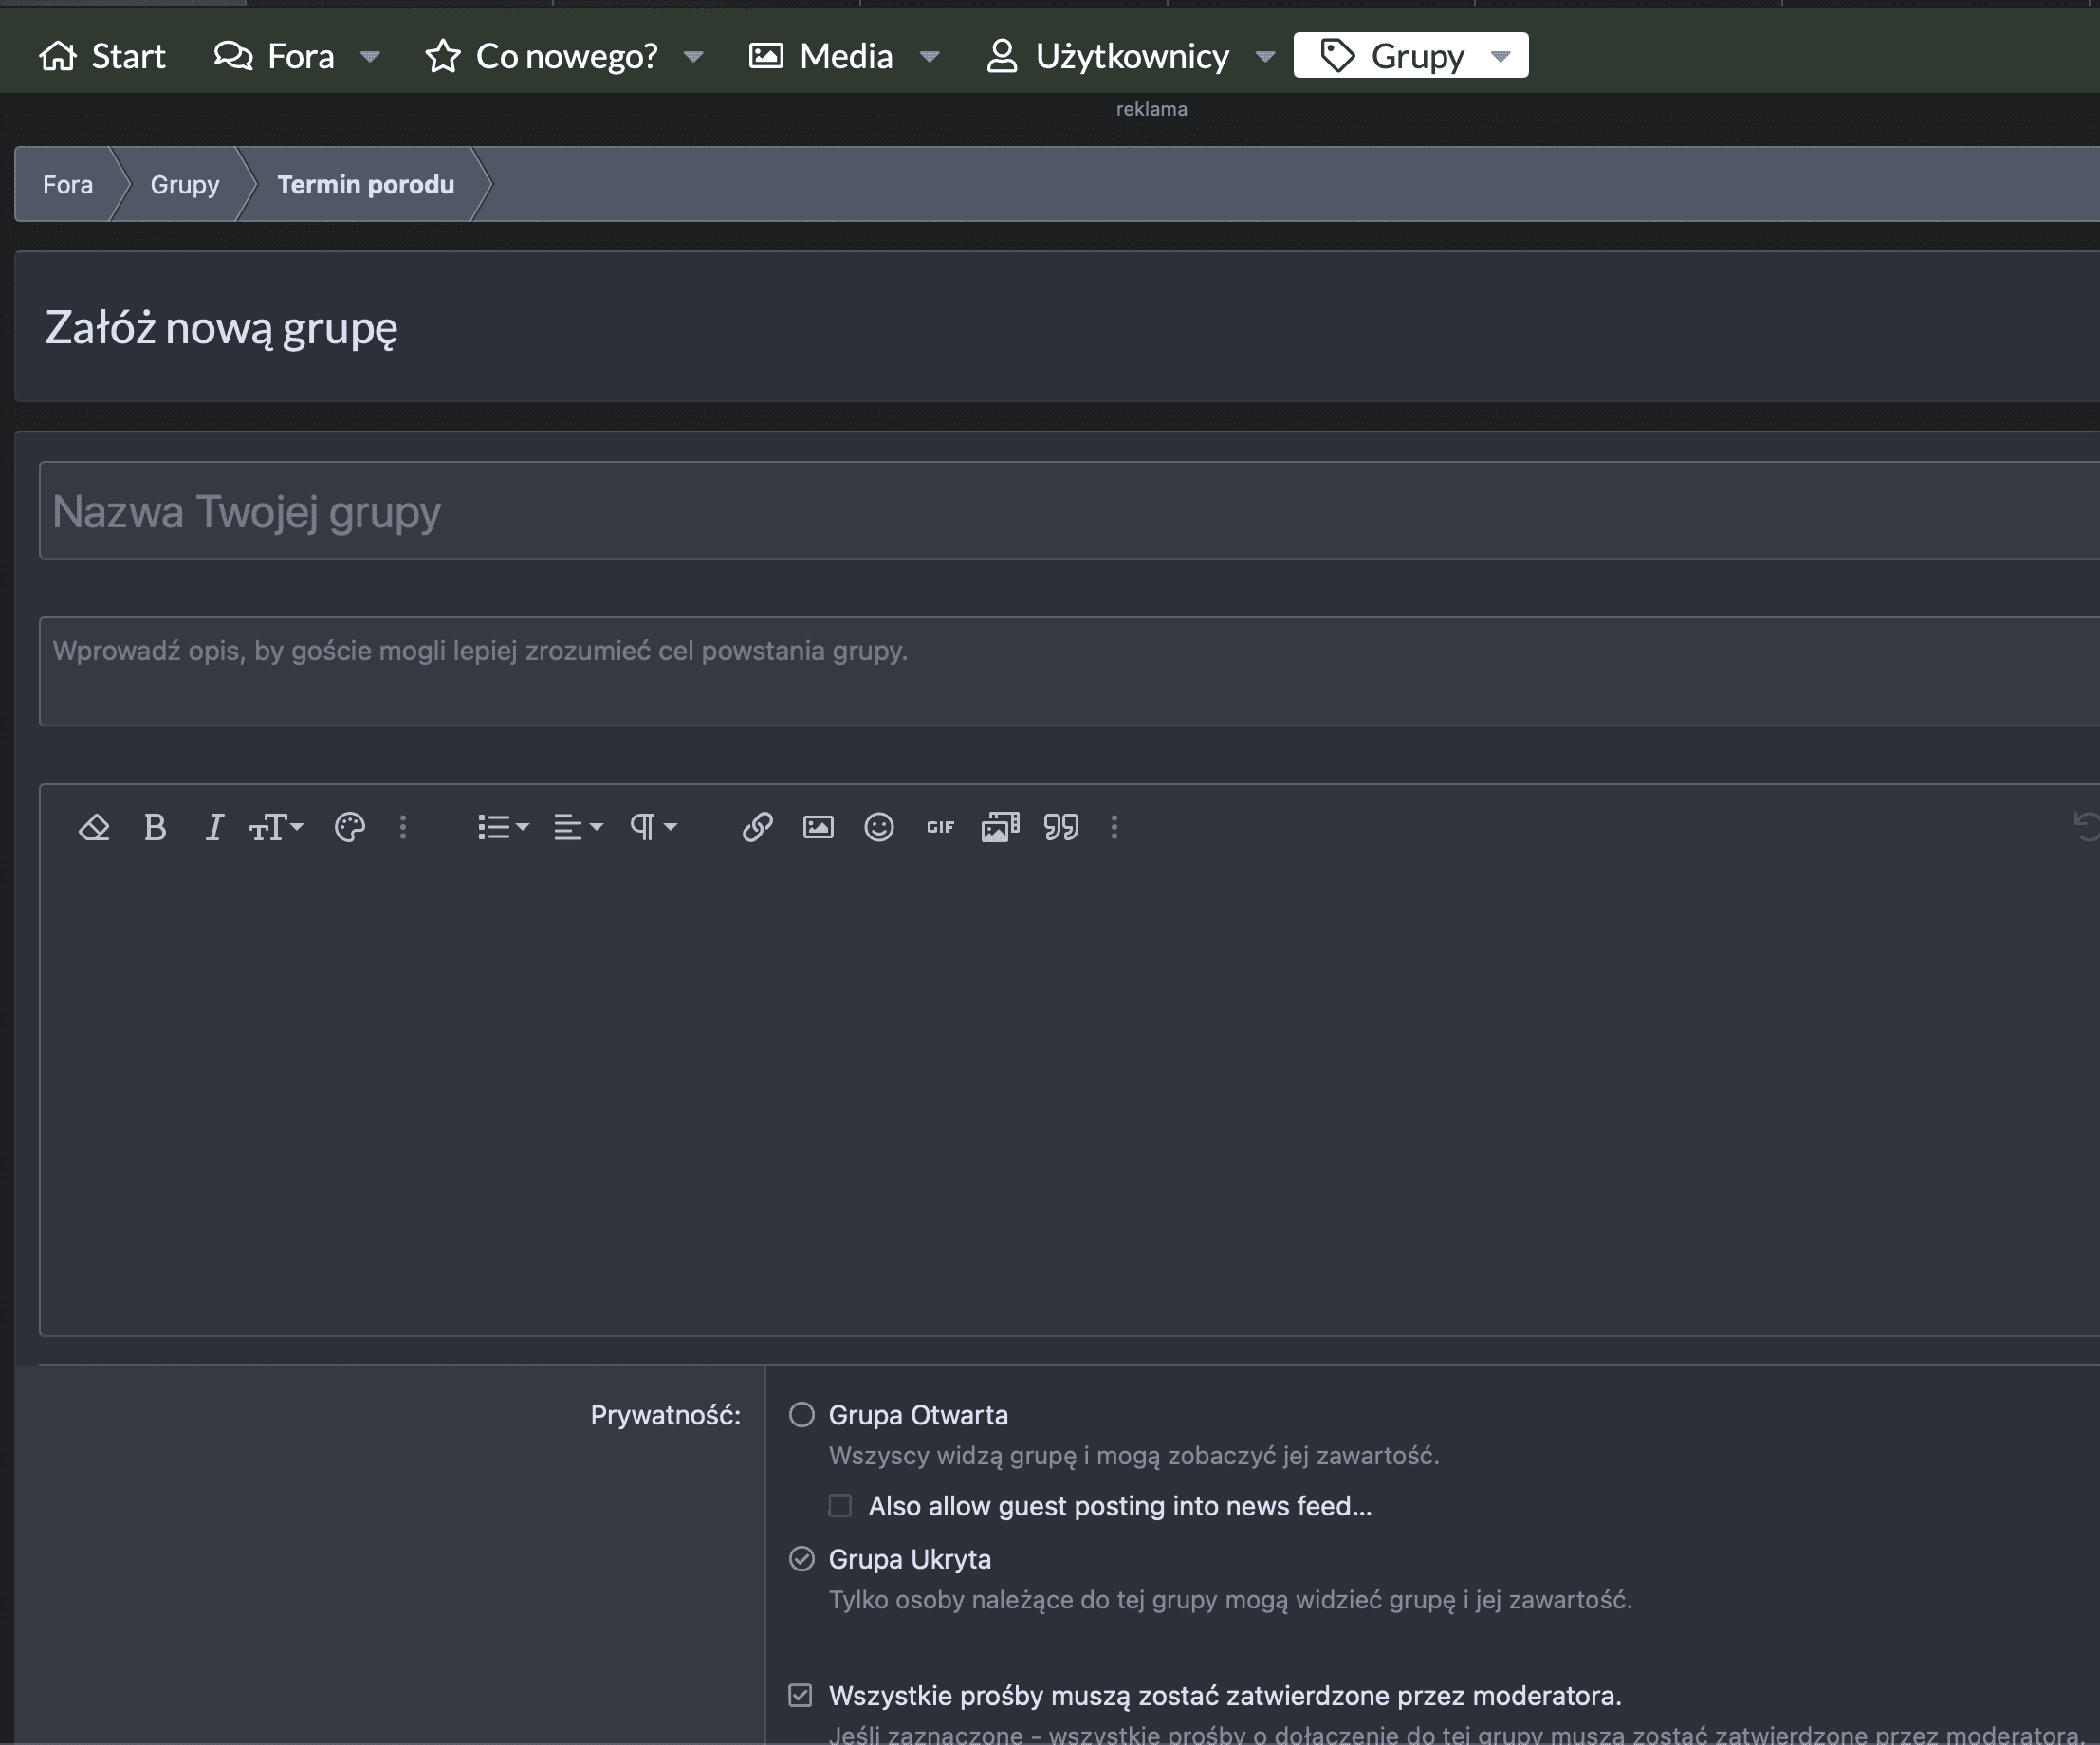Click the eraser remove formatting icon
2100x1745 pixels.
pos(94,828)
